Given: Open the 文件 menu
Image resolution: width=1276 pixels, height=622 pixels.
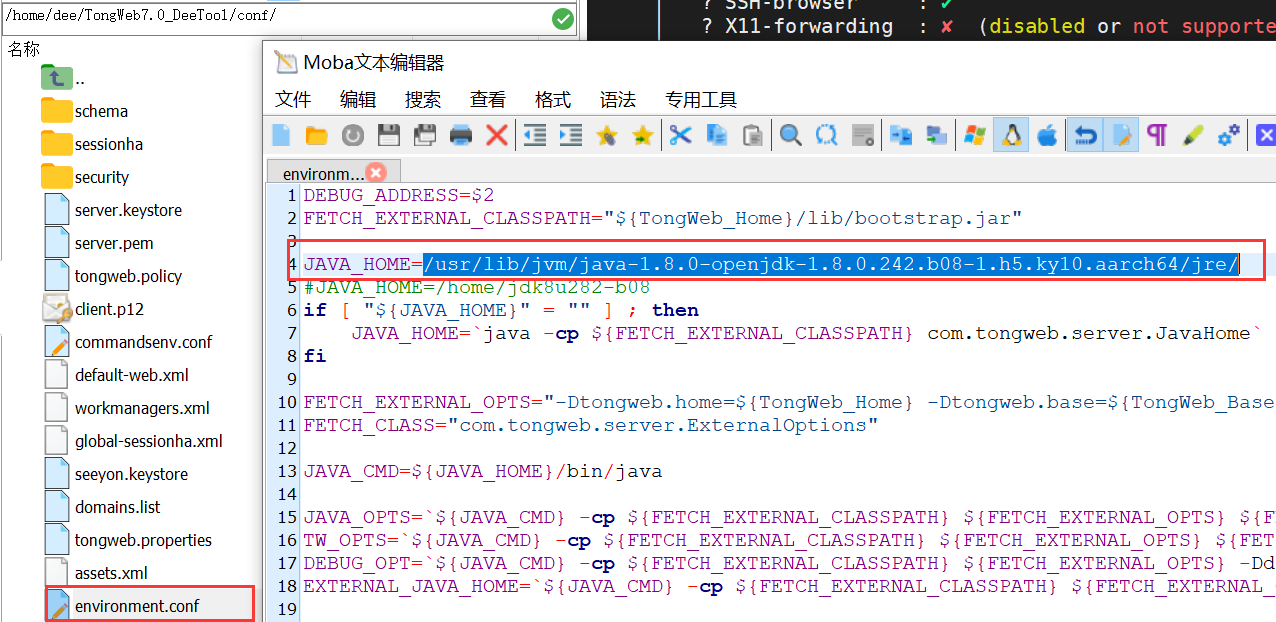Looking at the screenshot, I should click(293, 99).
